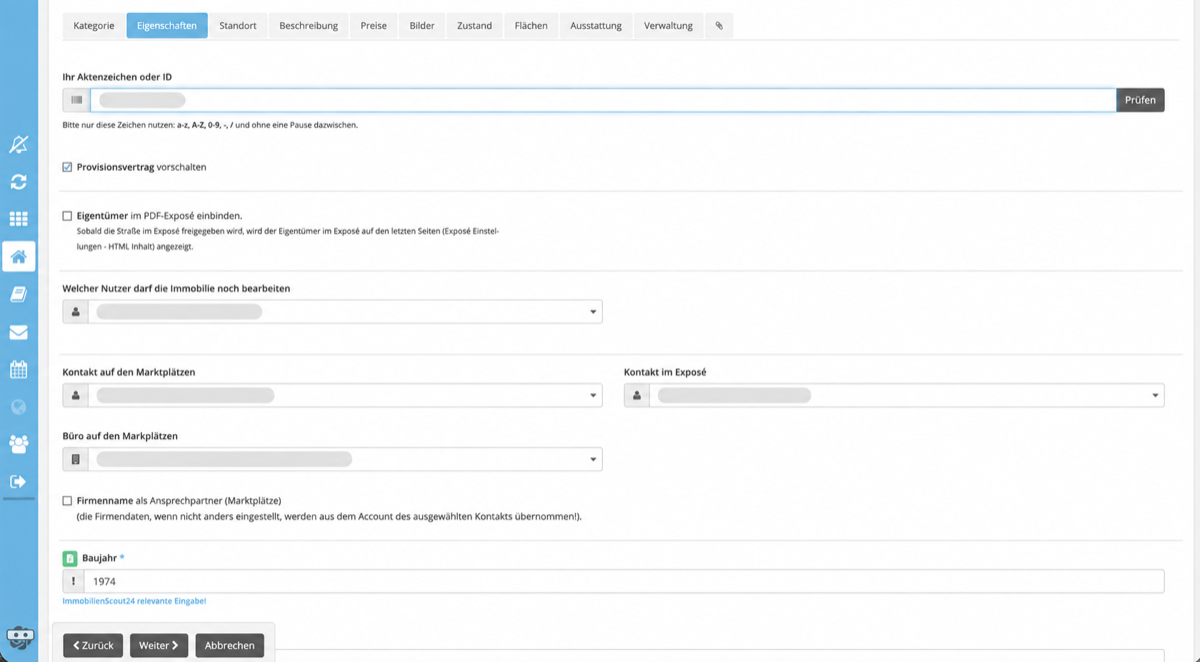Open the Zustand tab
1200x662 pixels.
[474, 26]
